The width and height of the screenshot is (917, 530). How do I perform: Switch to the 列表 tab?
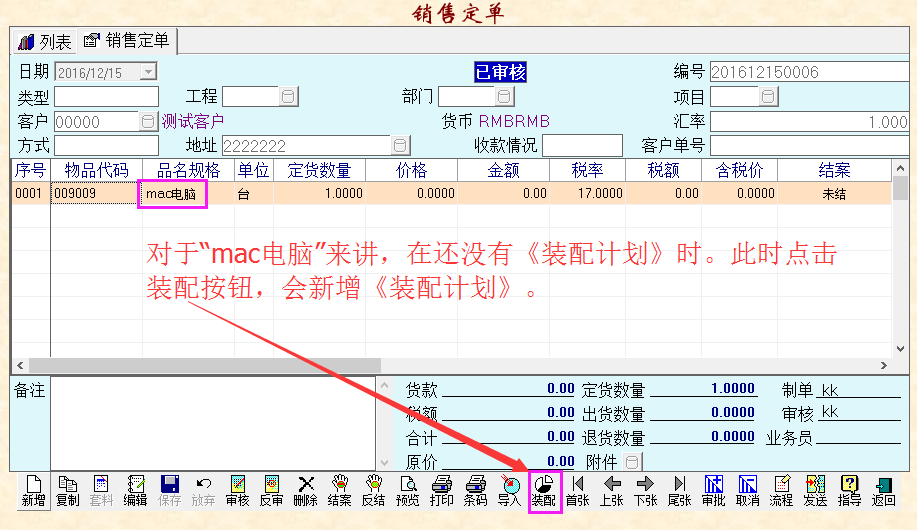pyautogui.click(x=45, y=42)
